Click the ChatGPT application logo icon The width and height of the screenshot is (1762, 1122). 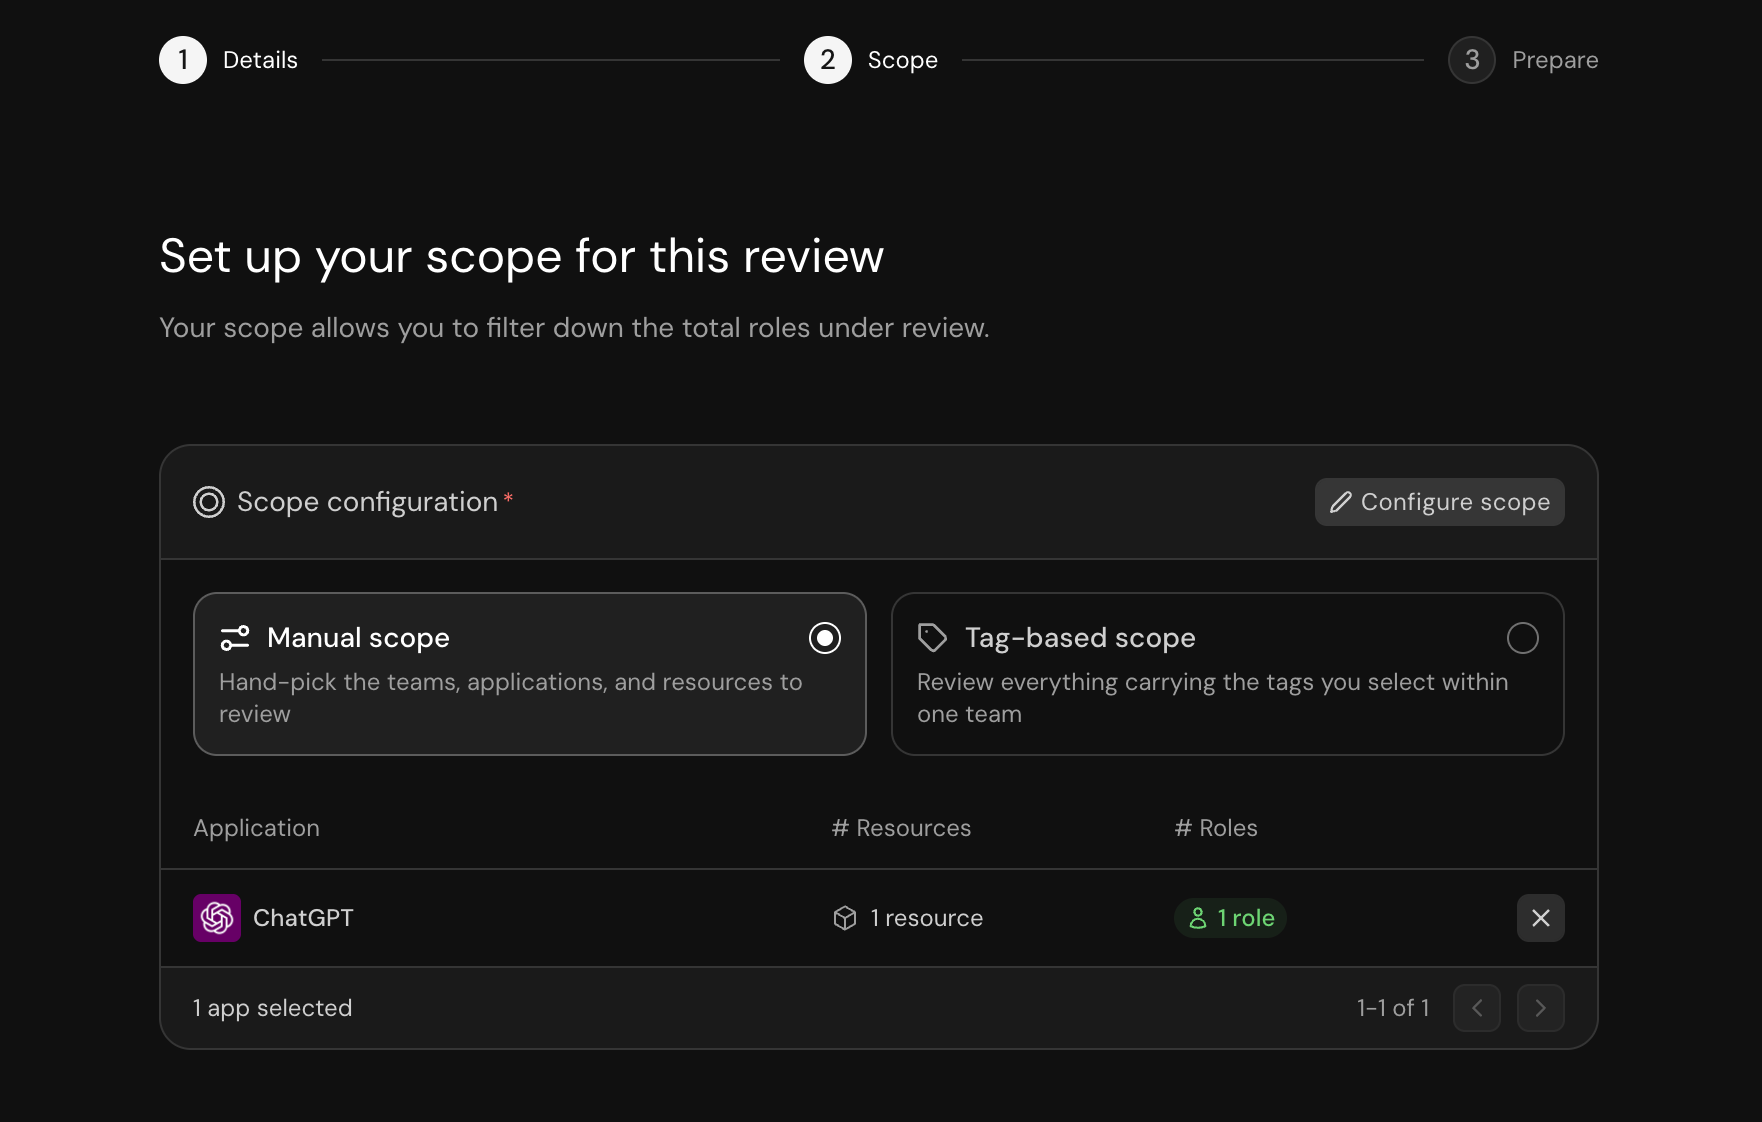(x=217, y=918)
